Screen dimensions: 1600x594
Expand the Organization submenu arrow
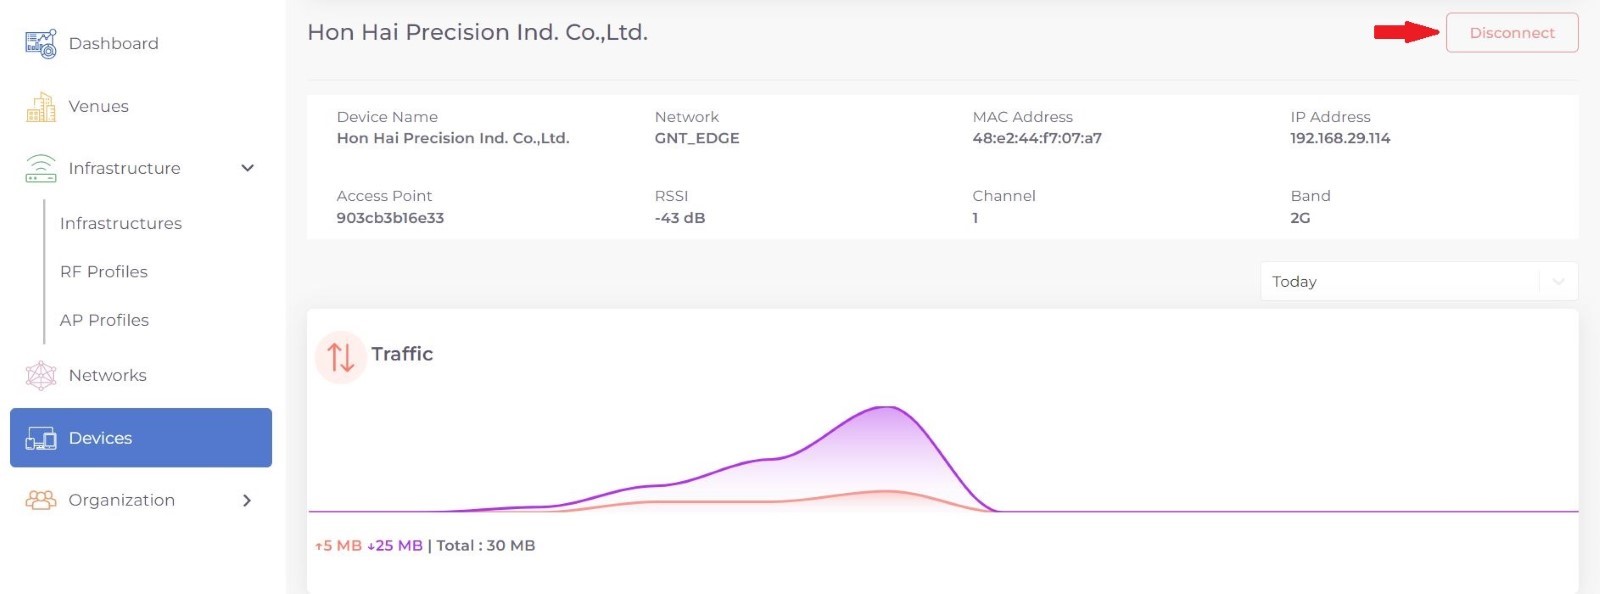(247, 500)
